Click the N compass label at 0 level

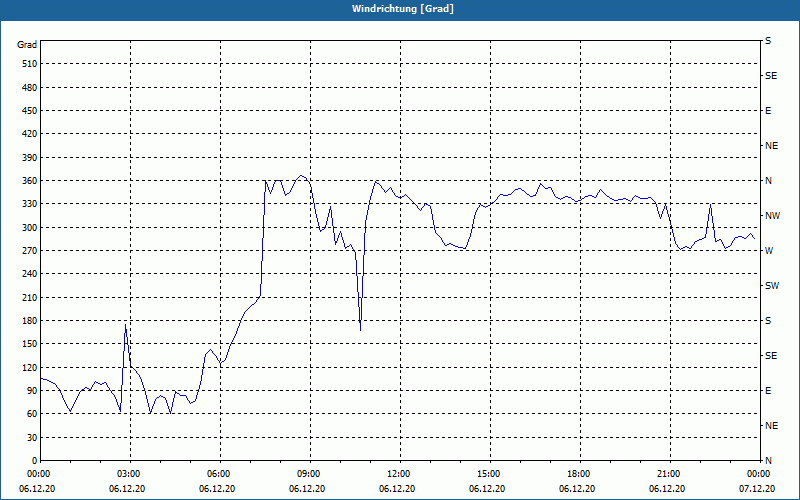pos(768,461)
